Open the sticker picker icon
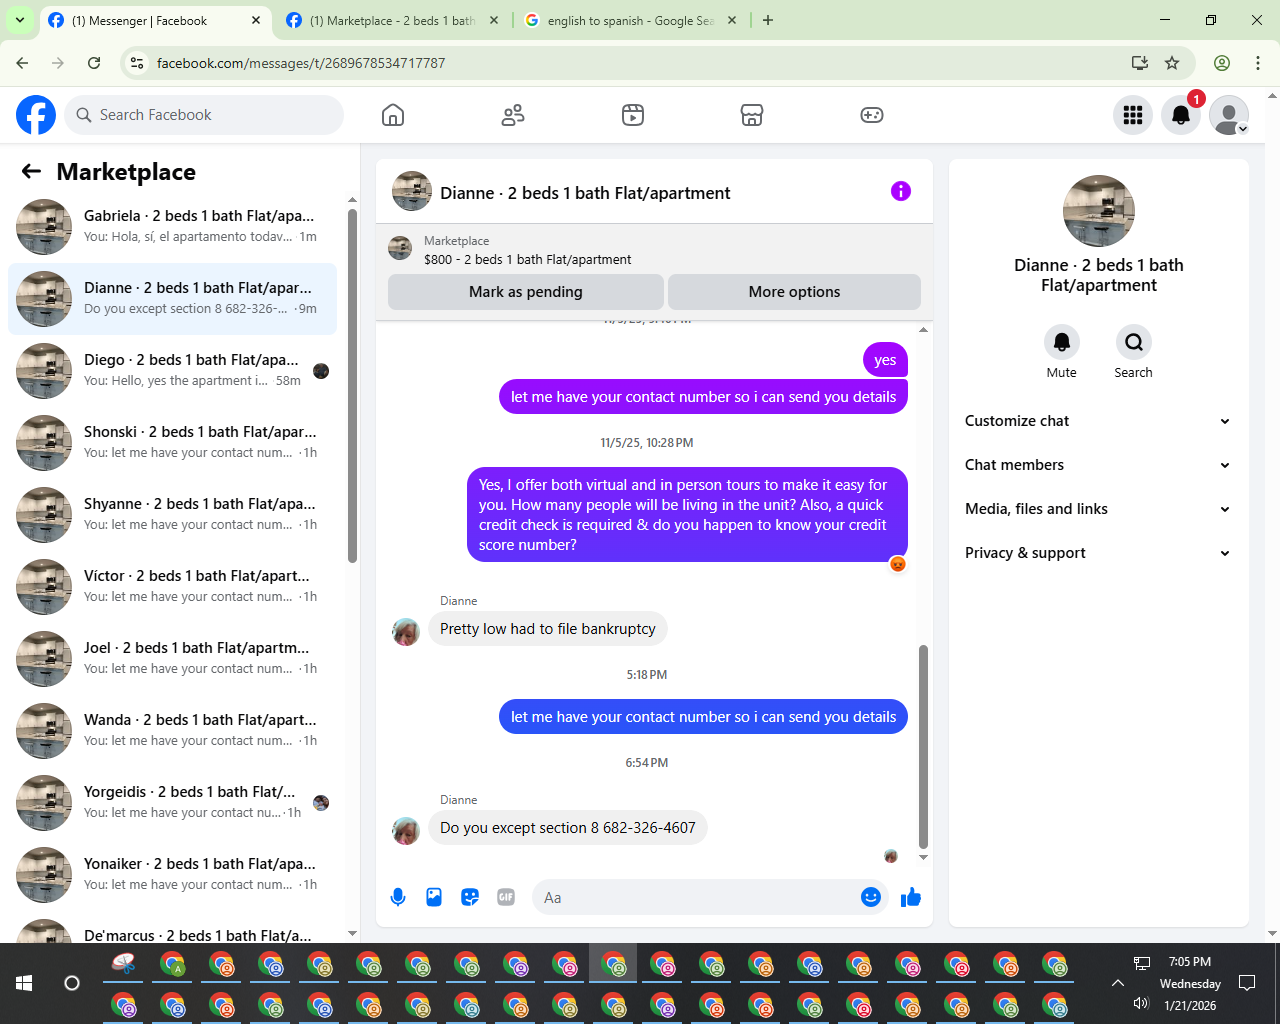The width and height of the screenshot is (1280, 1024). [470, 897]
